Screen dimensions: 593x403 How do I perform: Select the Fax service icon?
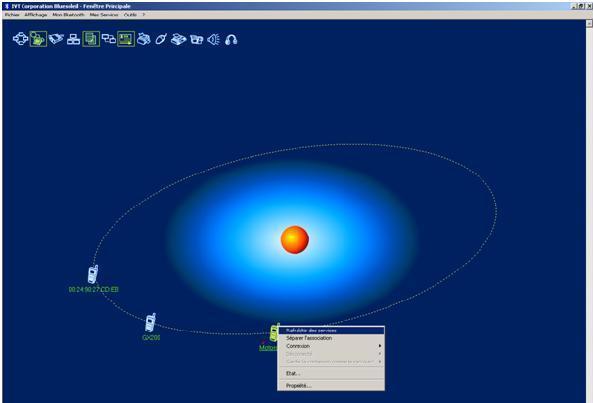tap(179, 39)
